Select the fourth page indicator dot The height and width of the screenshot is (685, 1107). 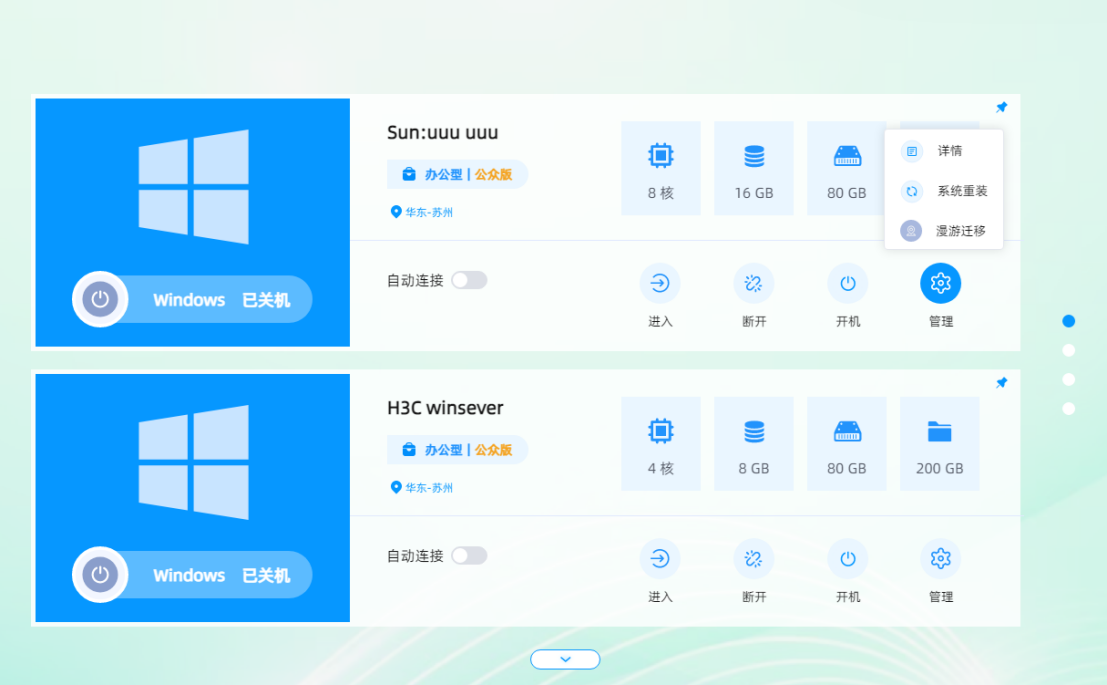[x=1069, y=408]
